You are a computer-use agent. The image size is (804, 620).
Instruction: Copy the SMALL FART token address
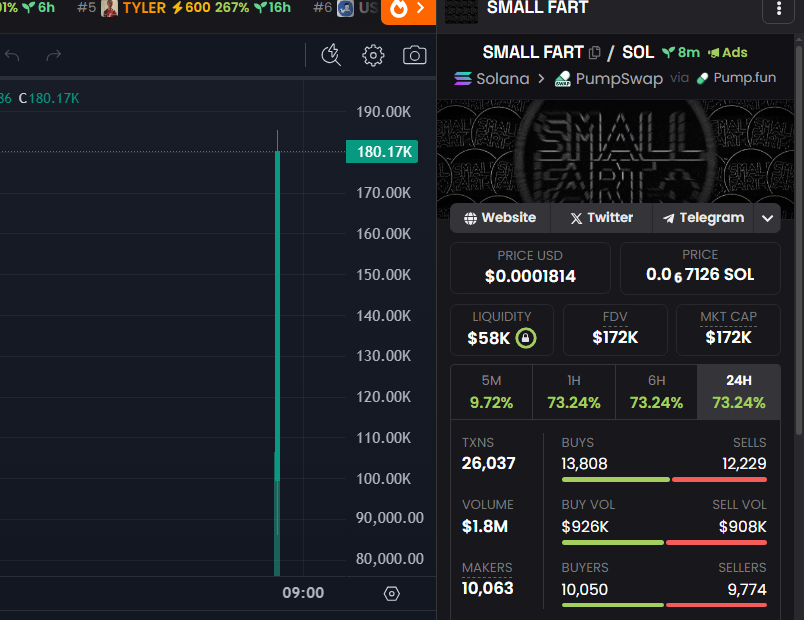[595, 52]
